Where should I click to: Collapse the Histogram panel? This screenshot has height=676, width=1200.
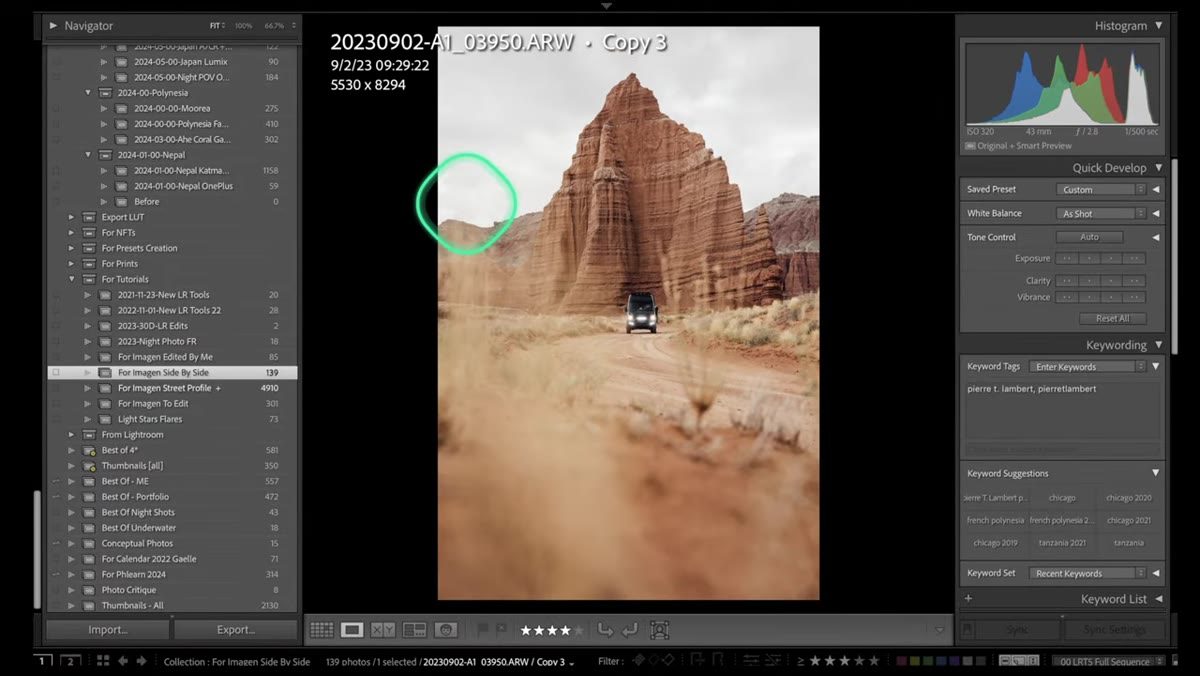point(1159,25)
